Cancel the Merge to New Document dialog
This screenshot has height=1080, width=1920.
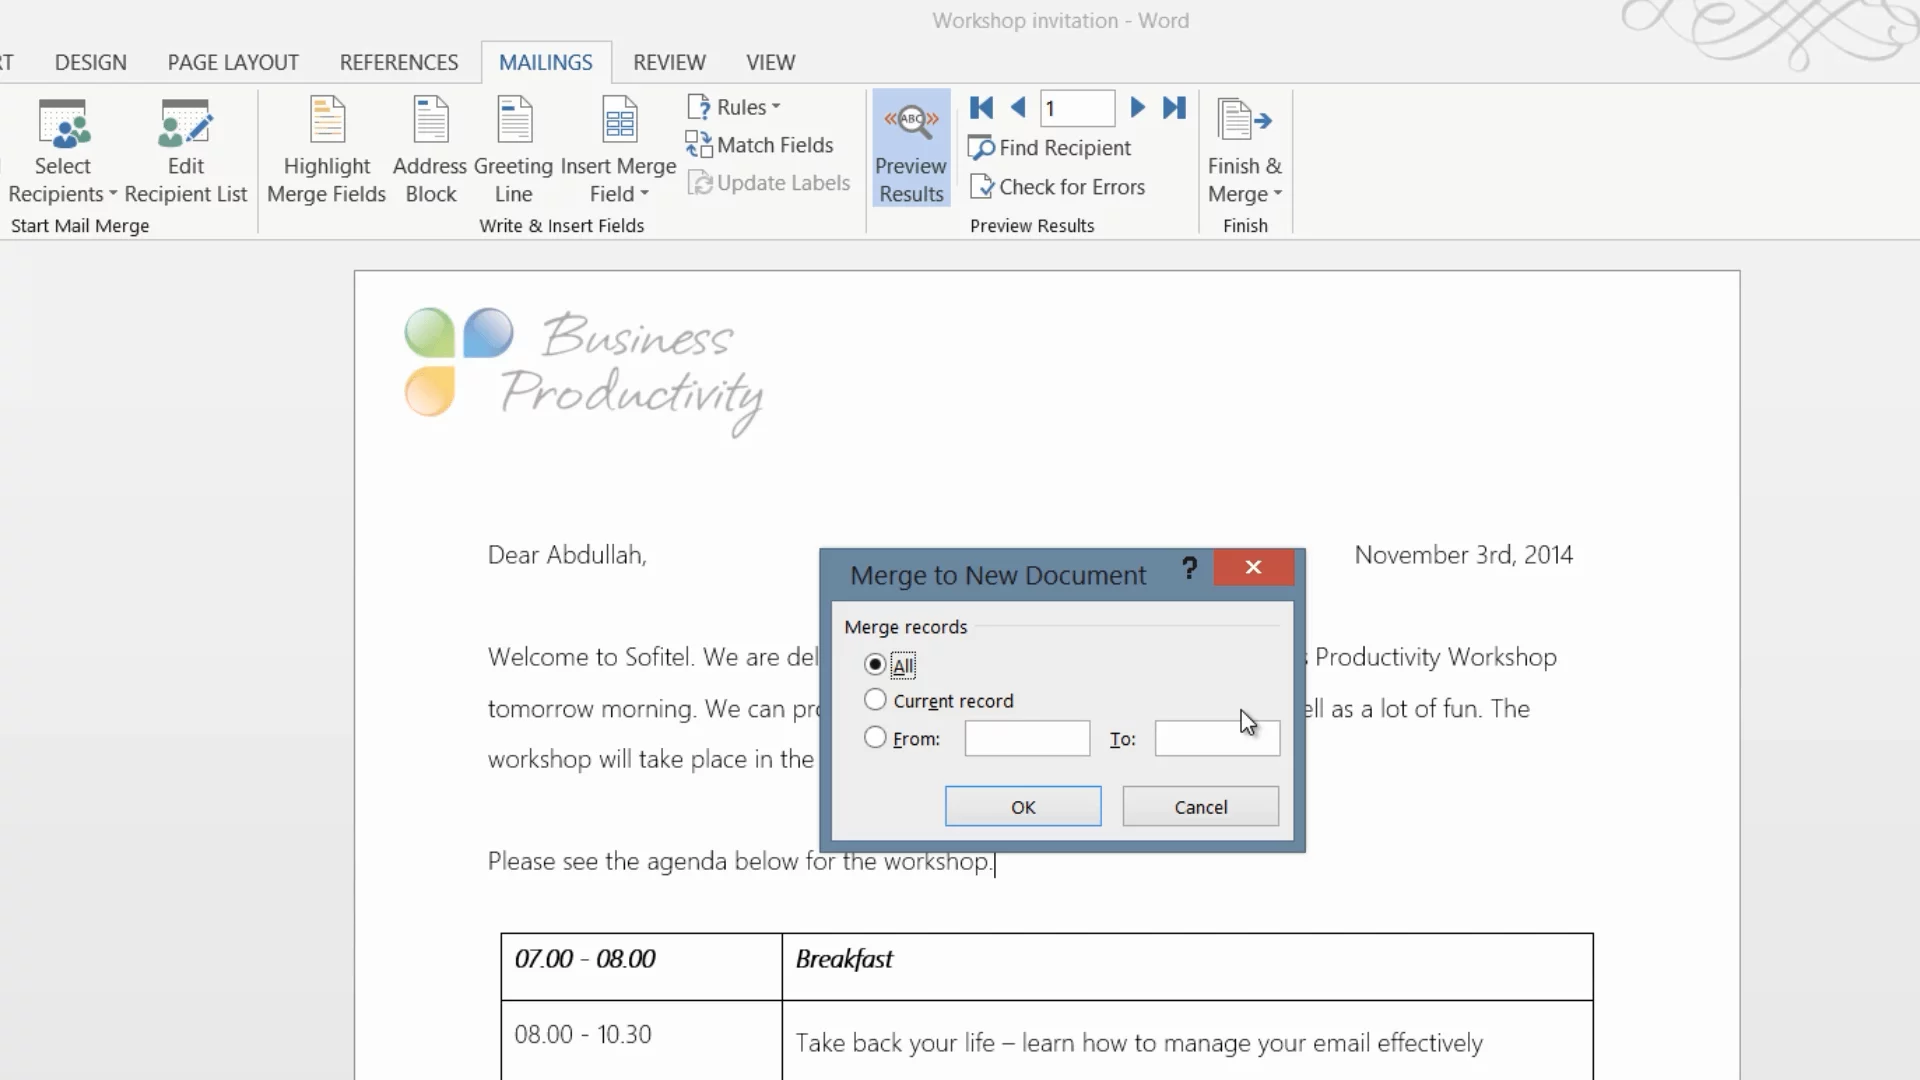click(x=1200, y=806)
